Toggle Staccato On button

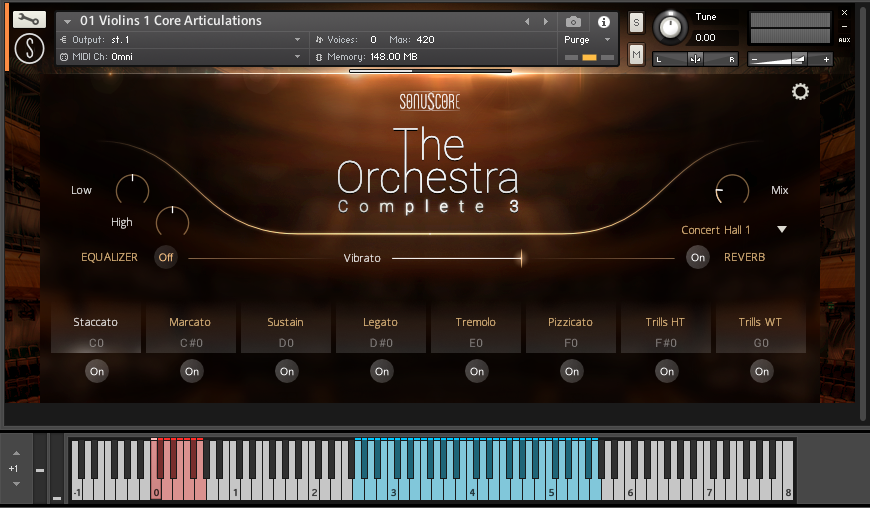97,372
